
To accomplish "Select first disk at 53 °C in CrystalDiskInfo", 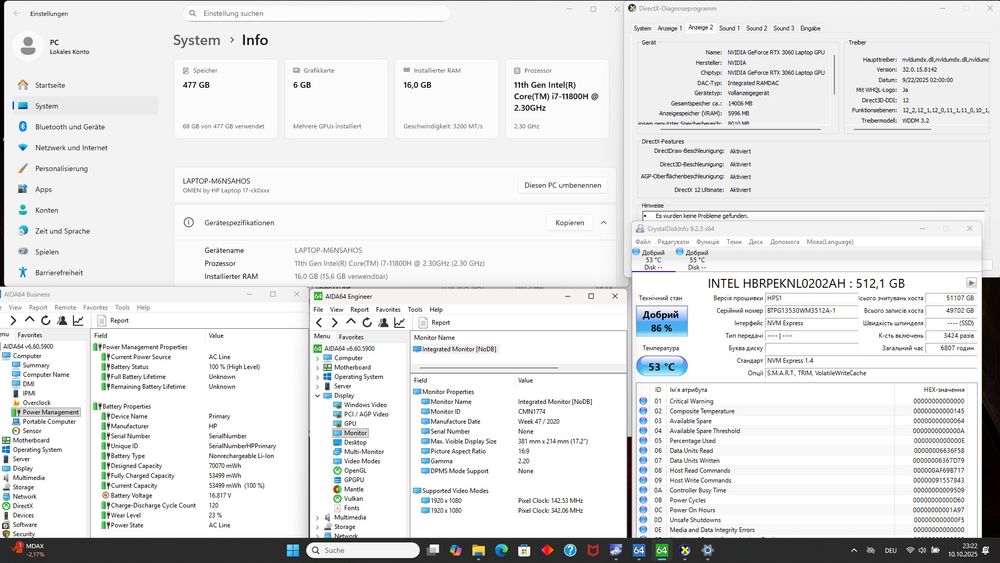I will click(650, 260).
